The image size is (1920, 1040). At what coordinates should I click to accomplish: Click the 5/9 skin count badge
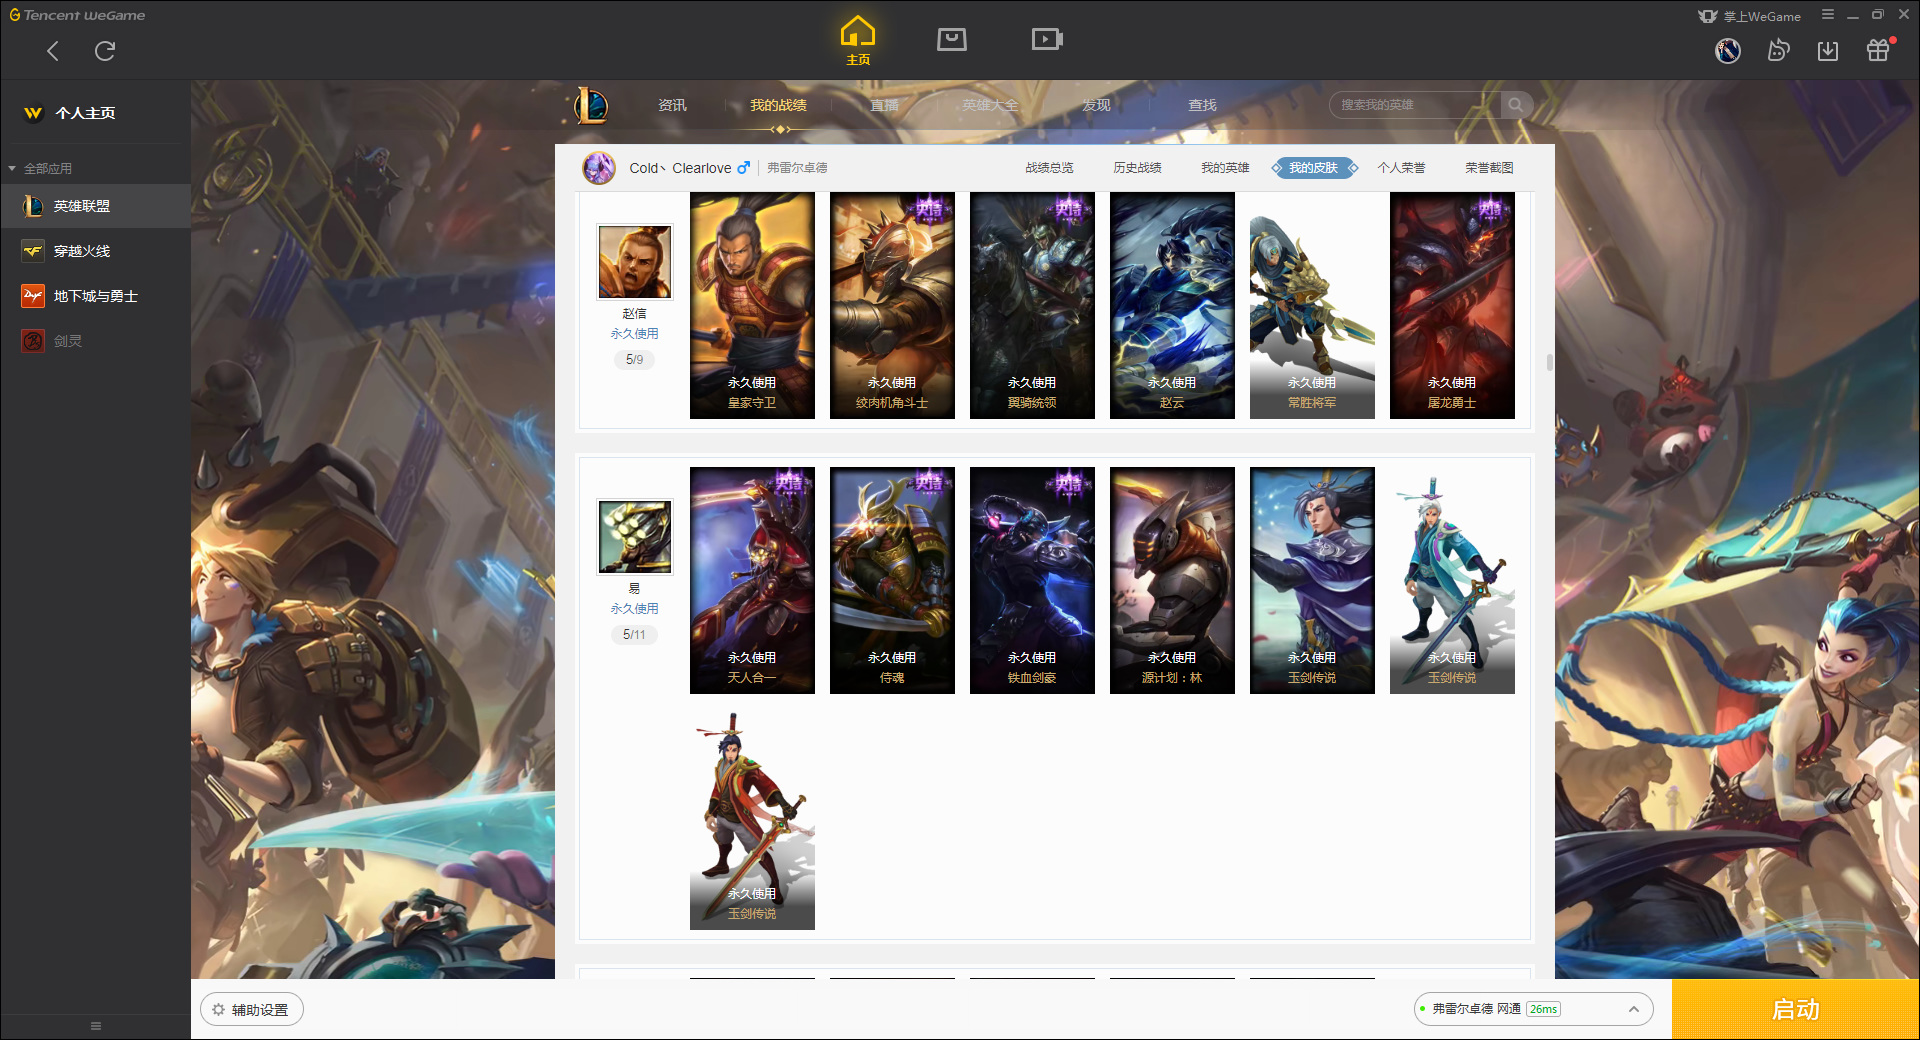pyautogui.click(x=635, y=359)
